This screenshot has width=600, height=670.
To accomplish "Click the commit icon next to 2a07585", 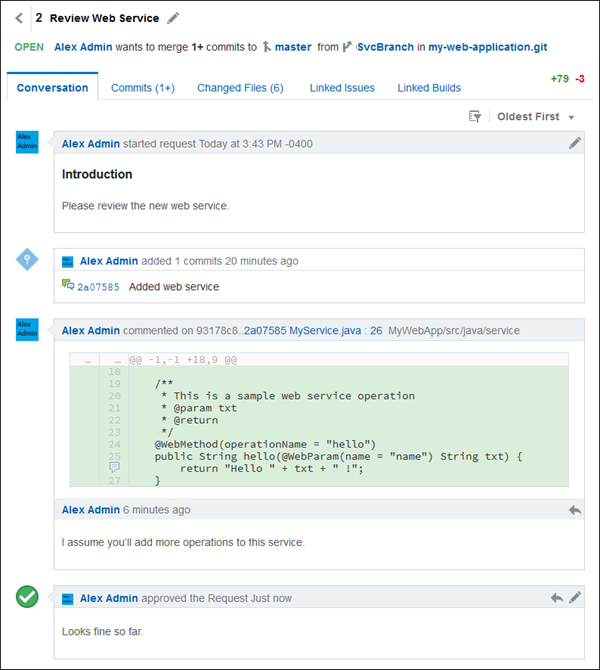I will (x=68, y=286).
